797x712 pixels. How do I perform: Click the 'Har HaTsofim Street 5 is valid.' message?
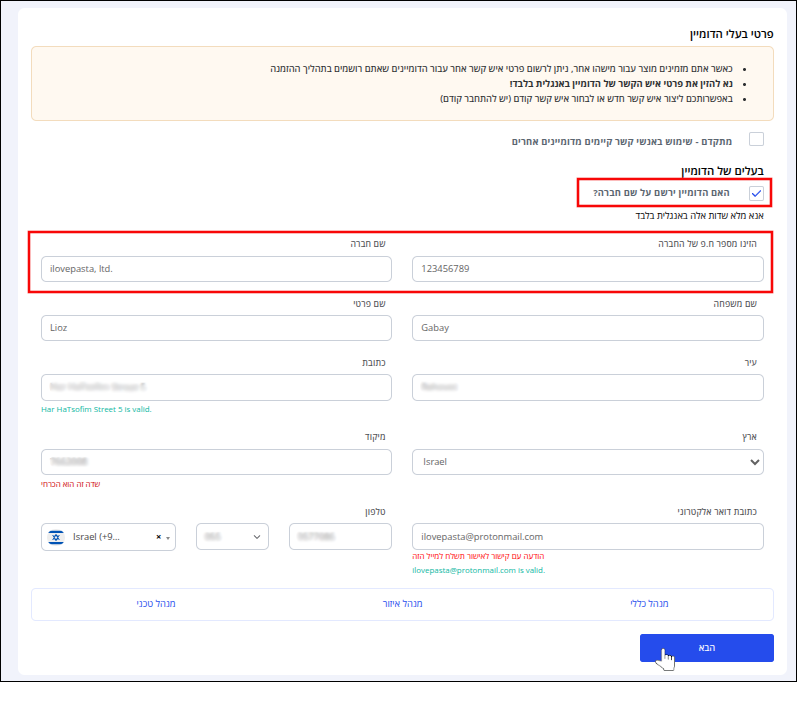[x=96, y=409]
